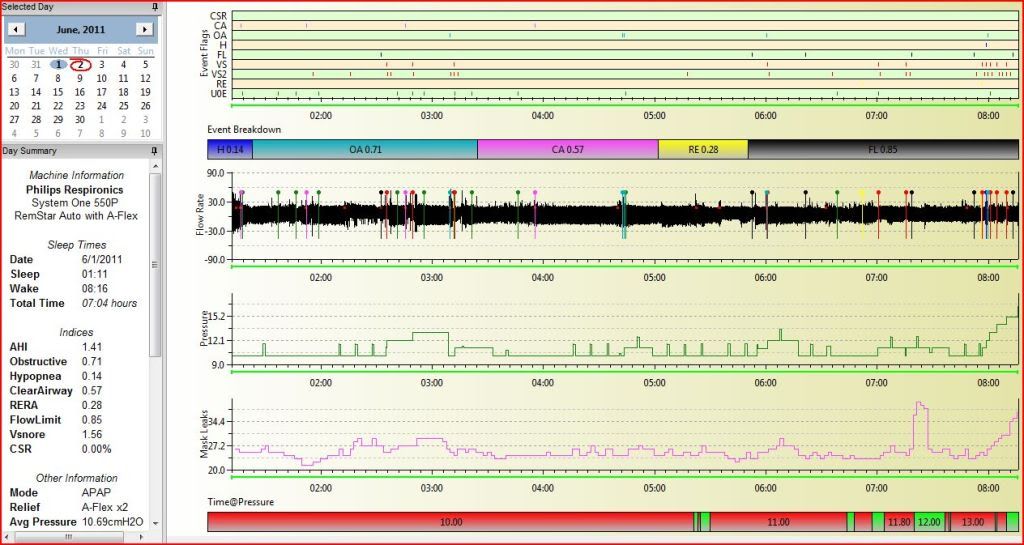
Task: Click the U0E event flag row
Action: pos(625,93)
